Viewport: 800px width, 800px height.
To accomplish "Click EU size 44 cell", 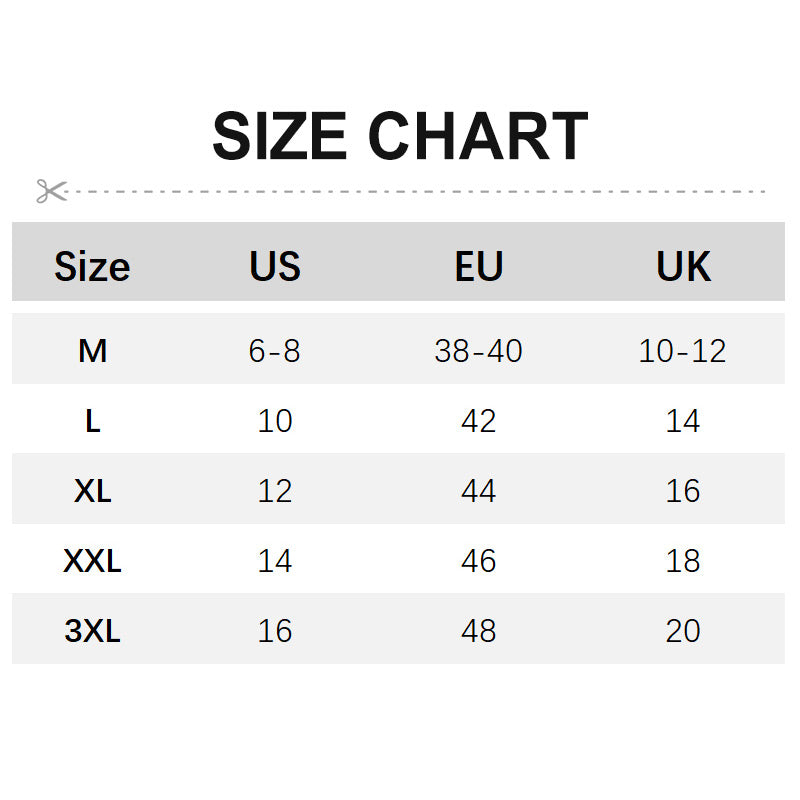I will (478, 491).
